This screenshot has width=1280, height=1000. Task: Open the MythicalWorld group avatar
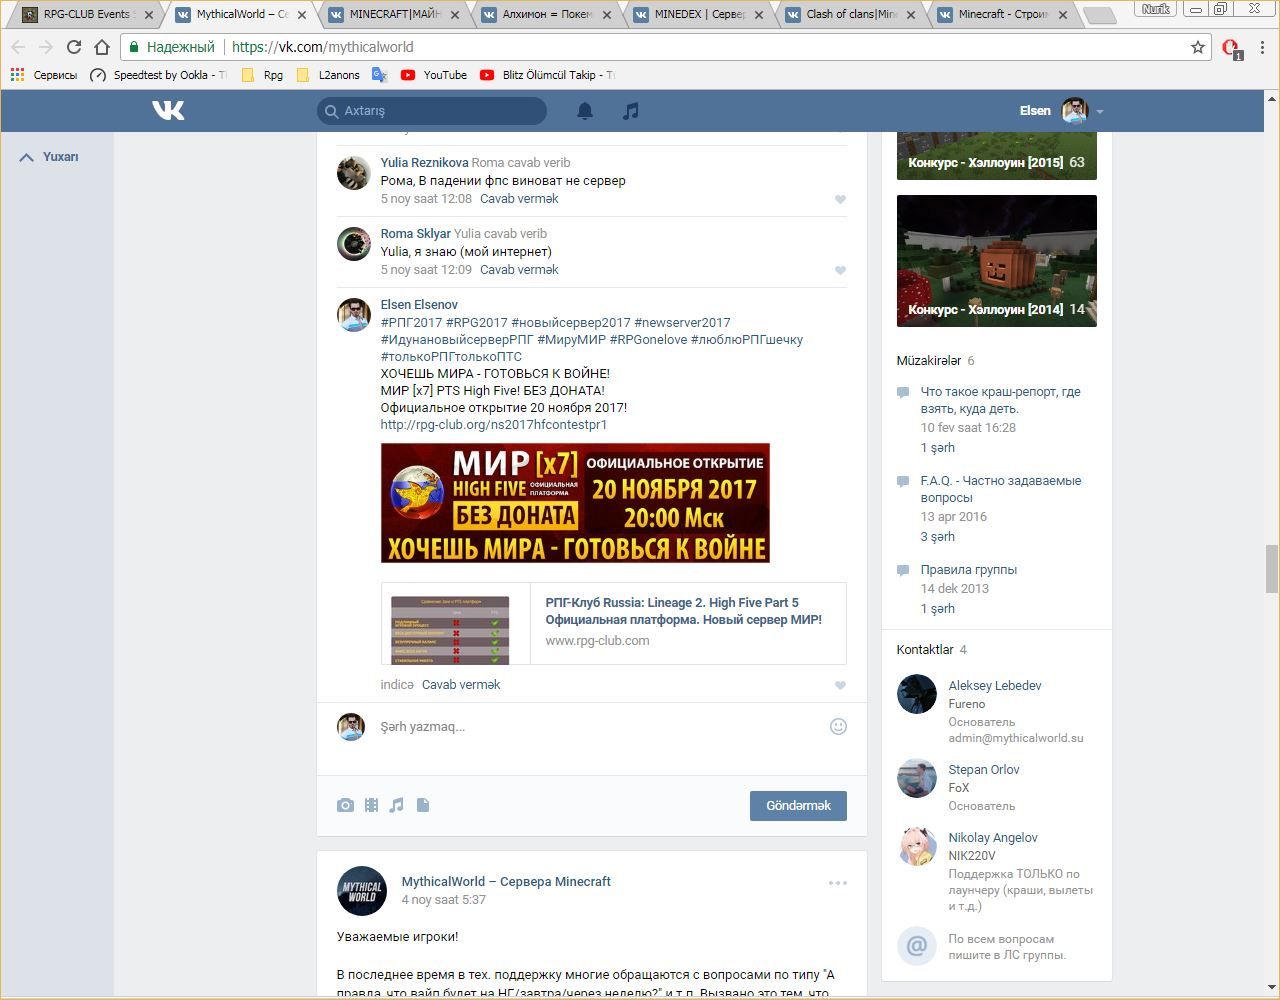(362, 891)
